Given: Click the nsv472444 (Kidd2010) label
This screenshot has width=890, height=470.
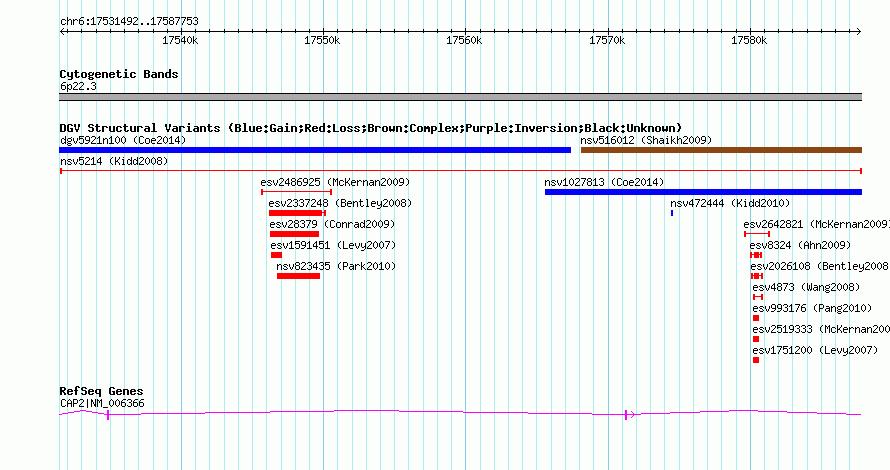Looking at the screenshot, I should 730,203.
